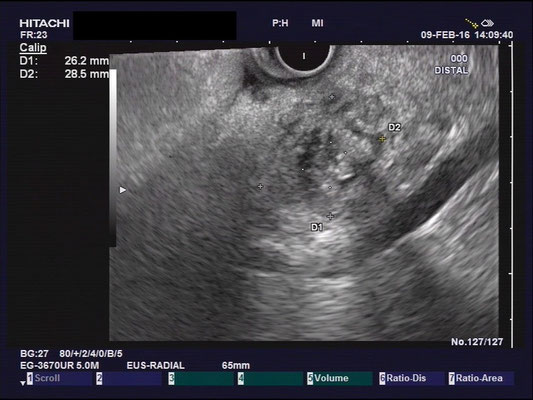The height and width of the screenshot is (400, 533).
Task: Click the EUS-RADIAL mode label
Action: (156, 366)
